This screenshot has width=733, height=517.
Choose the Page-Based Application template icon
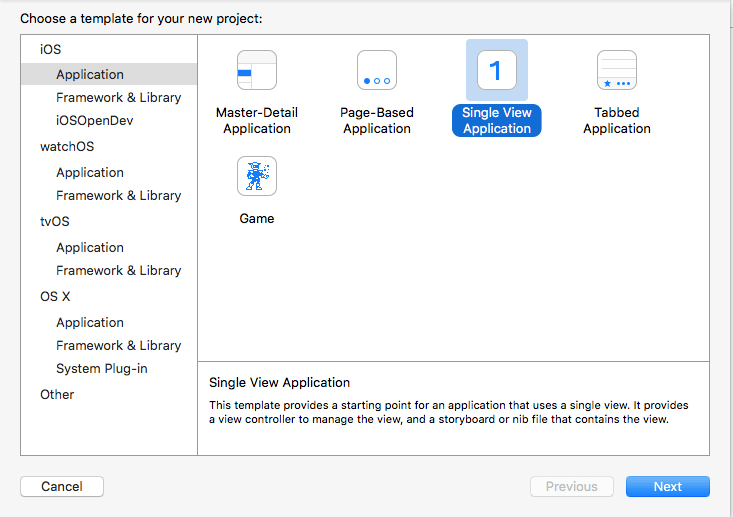(x=377, y=71)
